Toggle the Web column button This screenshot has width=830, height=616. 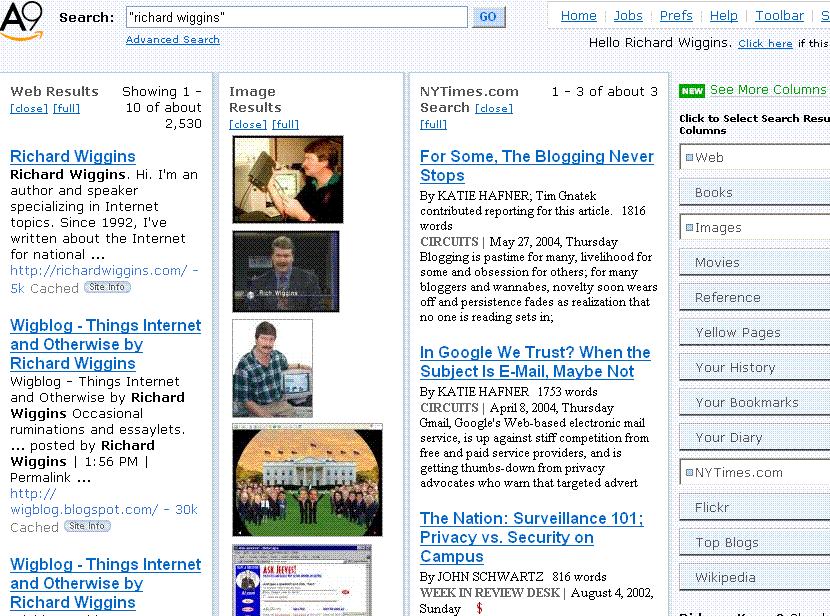pyautogui.click(x=755, y=157)
